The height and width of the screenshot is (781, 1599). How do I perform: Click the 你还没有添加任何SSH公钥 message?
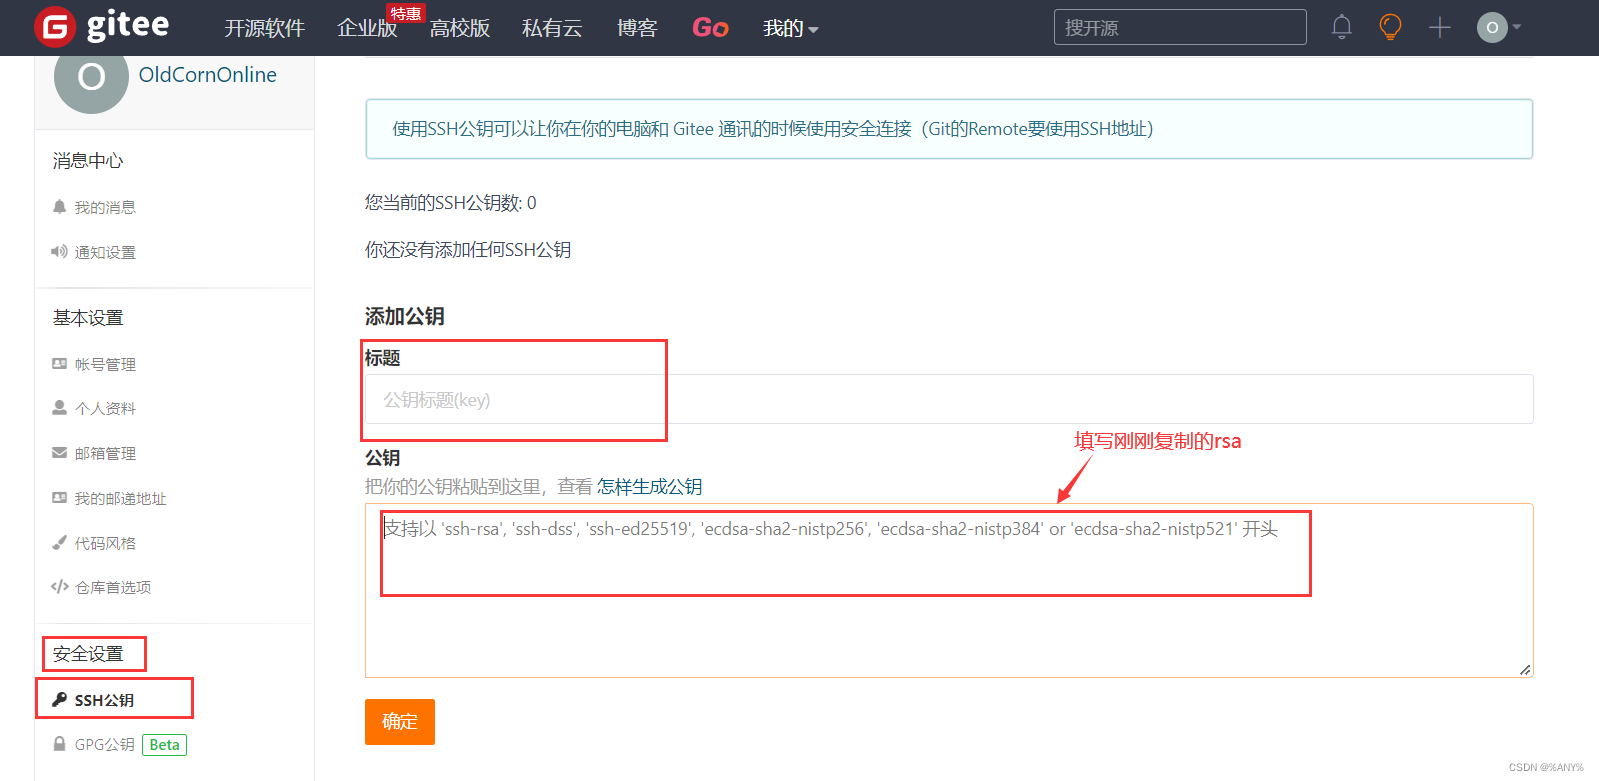pyautogui.click(x=467, y=250)
